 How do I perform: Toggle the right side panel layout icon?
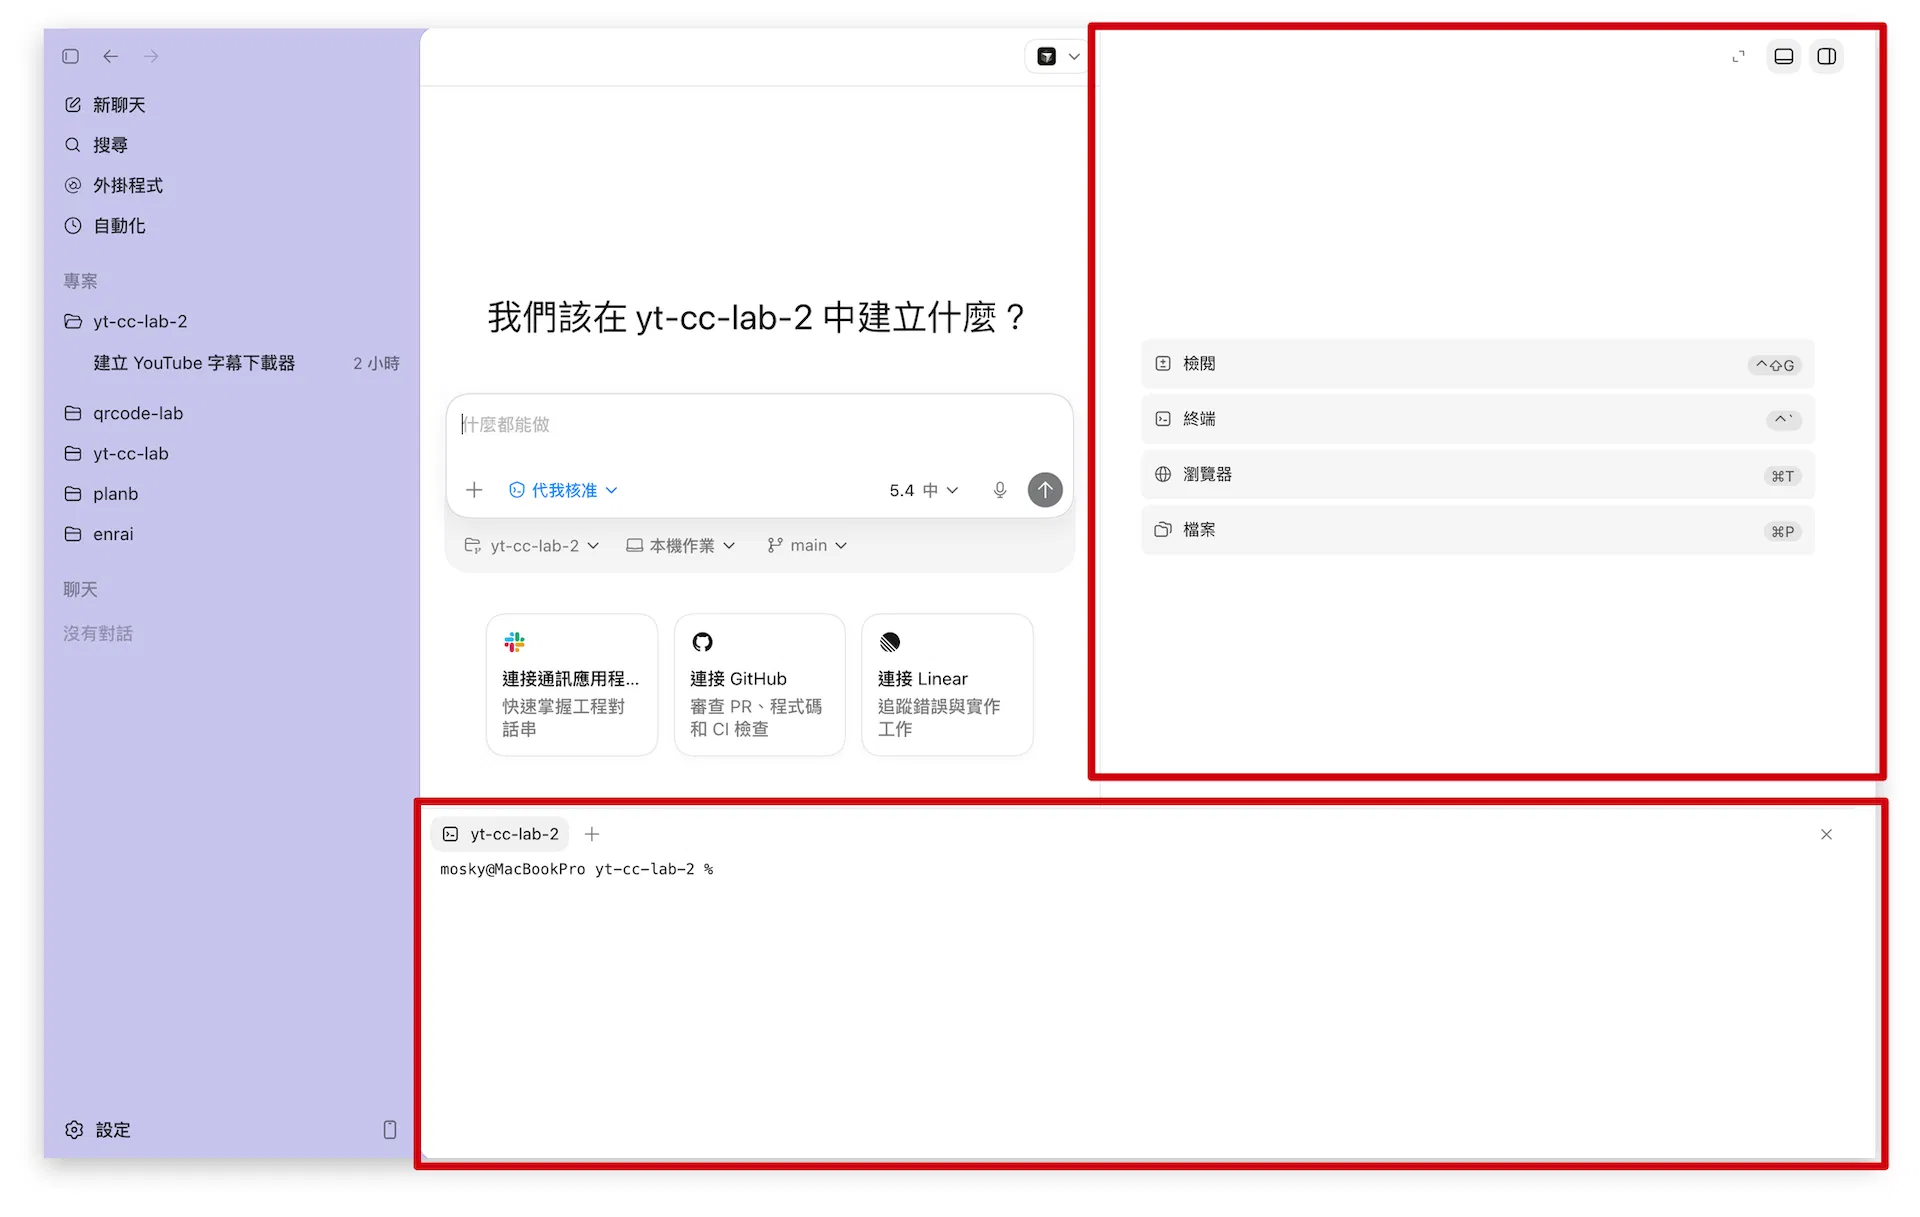(1827, 56)
